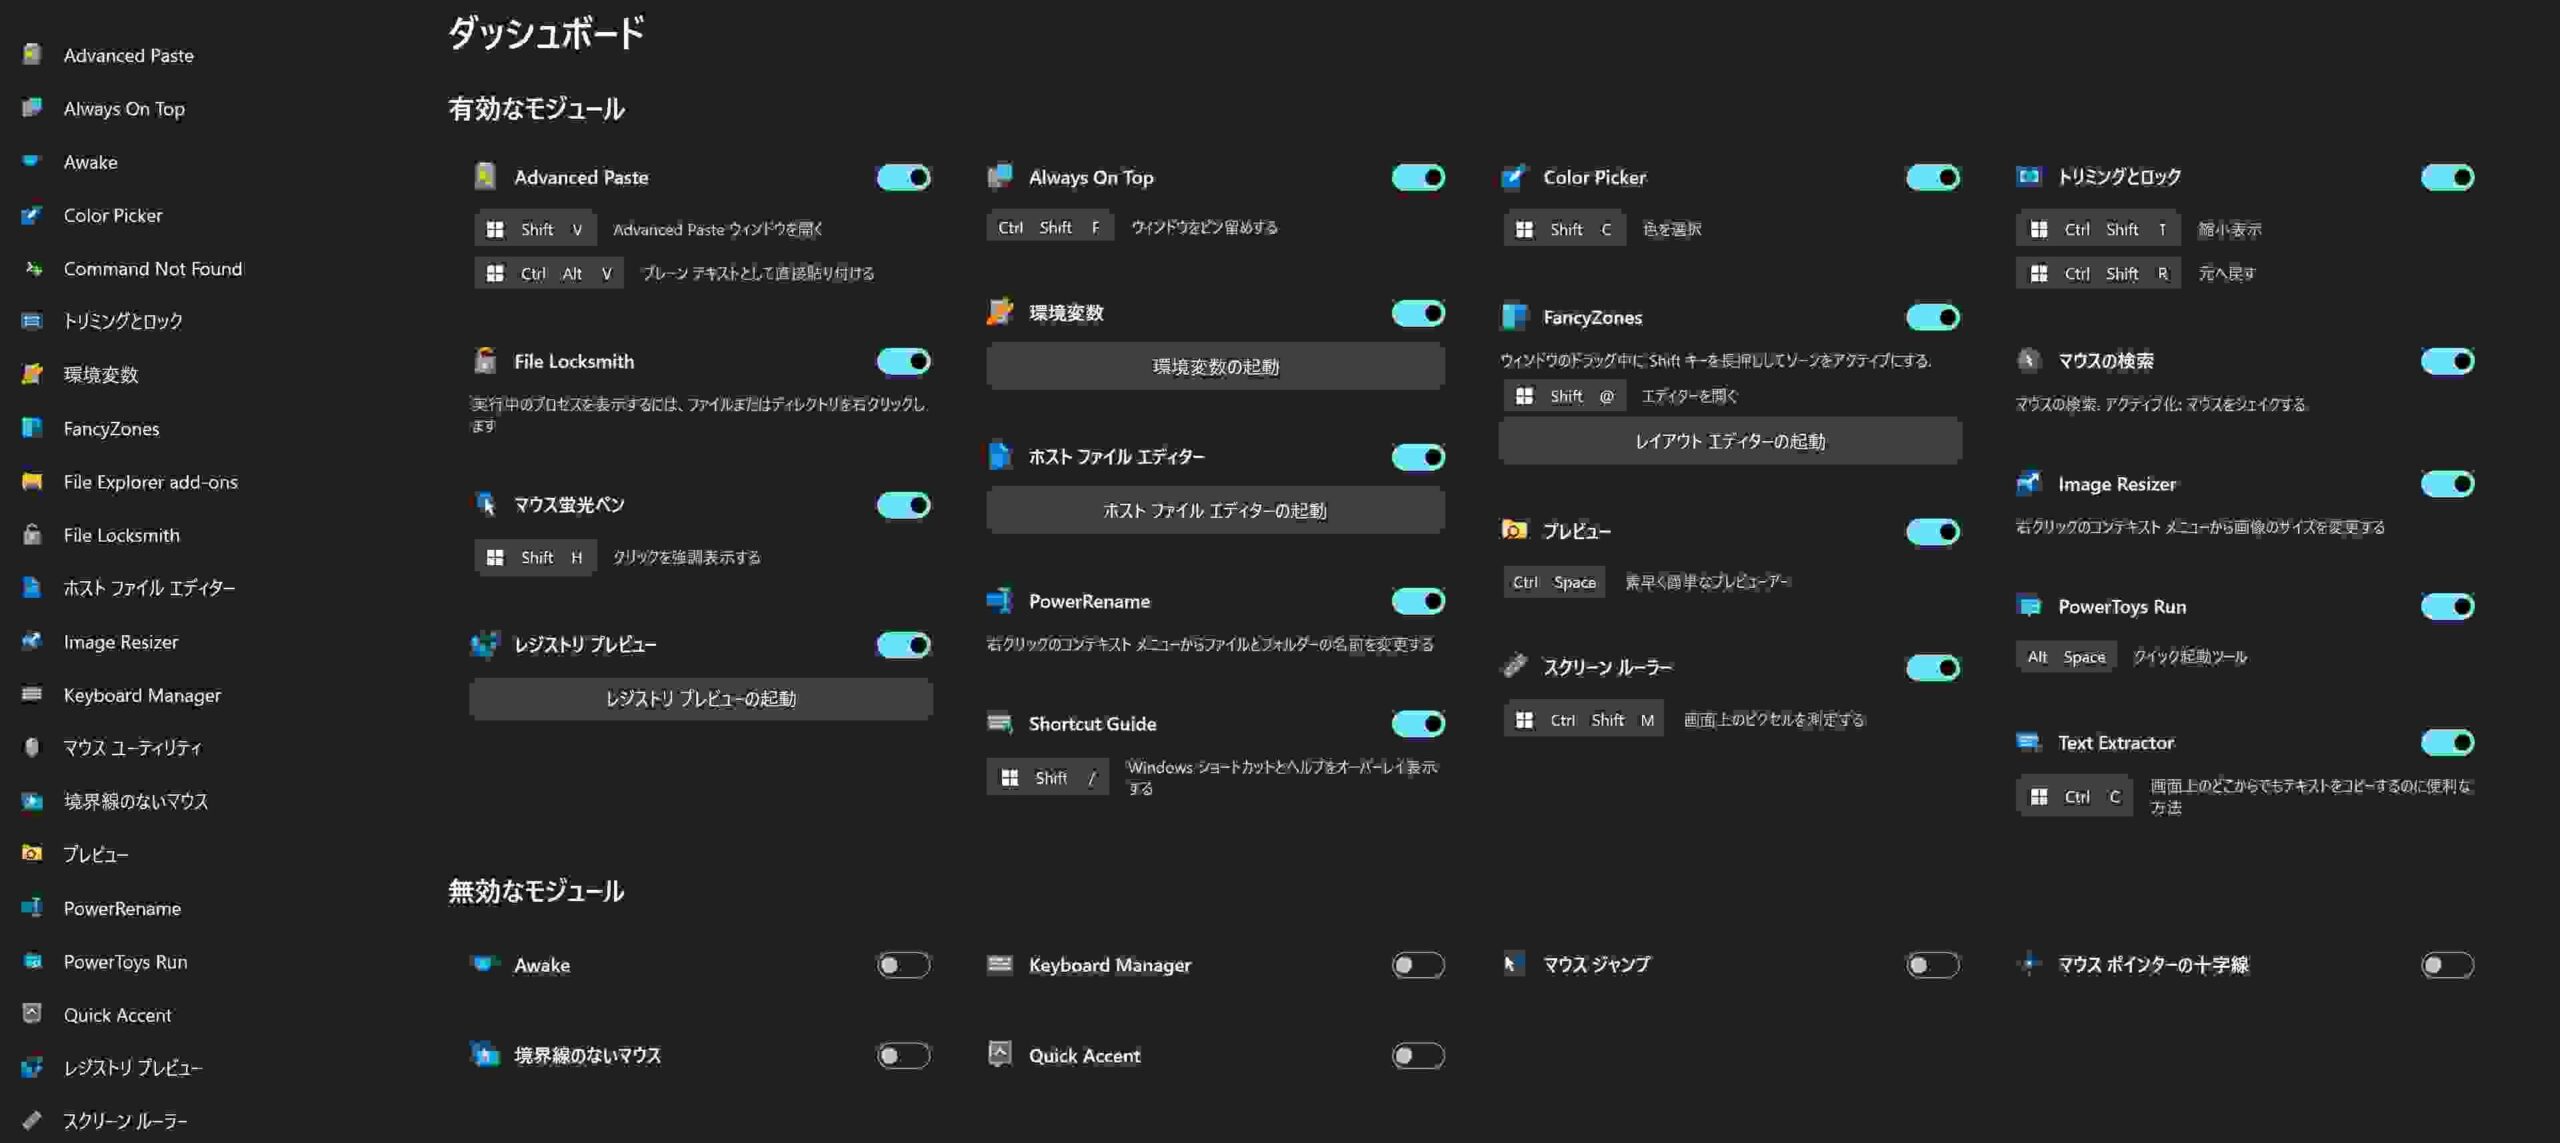This screenshot has height=1143, width=2560.
Task: Go to マウス ユーティリティ in sidebar
Action: click(132, 748)
